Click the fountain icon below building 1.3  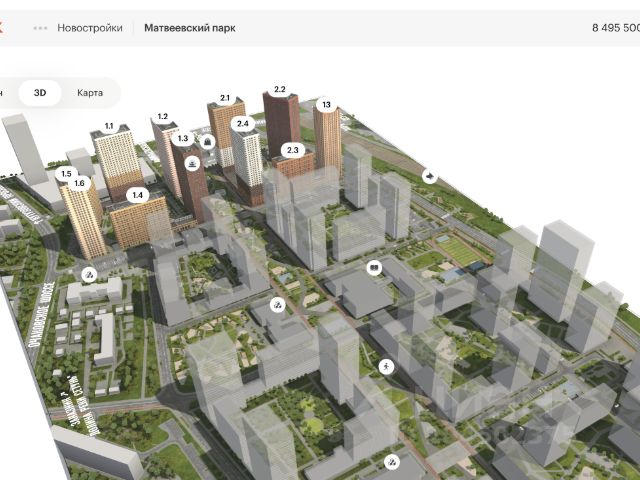tap(190, 163)
